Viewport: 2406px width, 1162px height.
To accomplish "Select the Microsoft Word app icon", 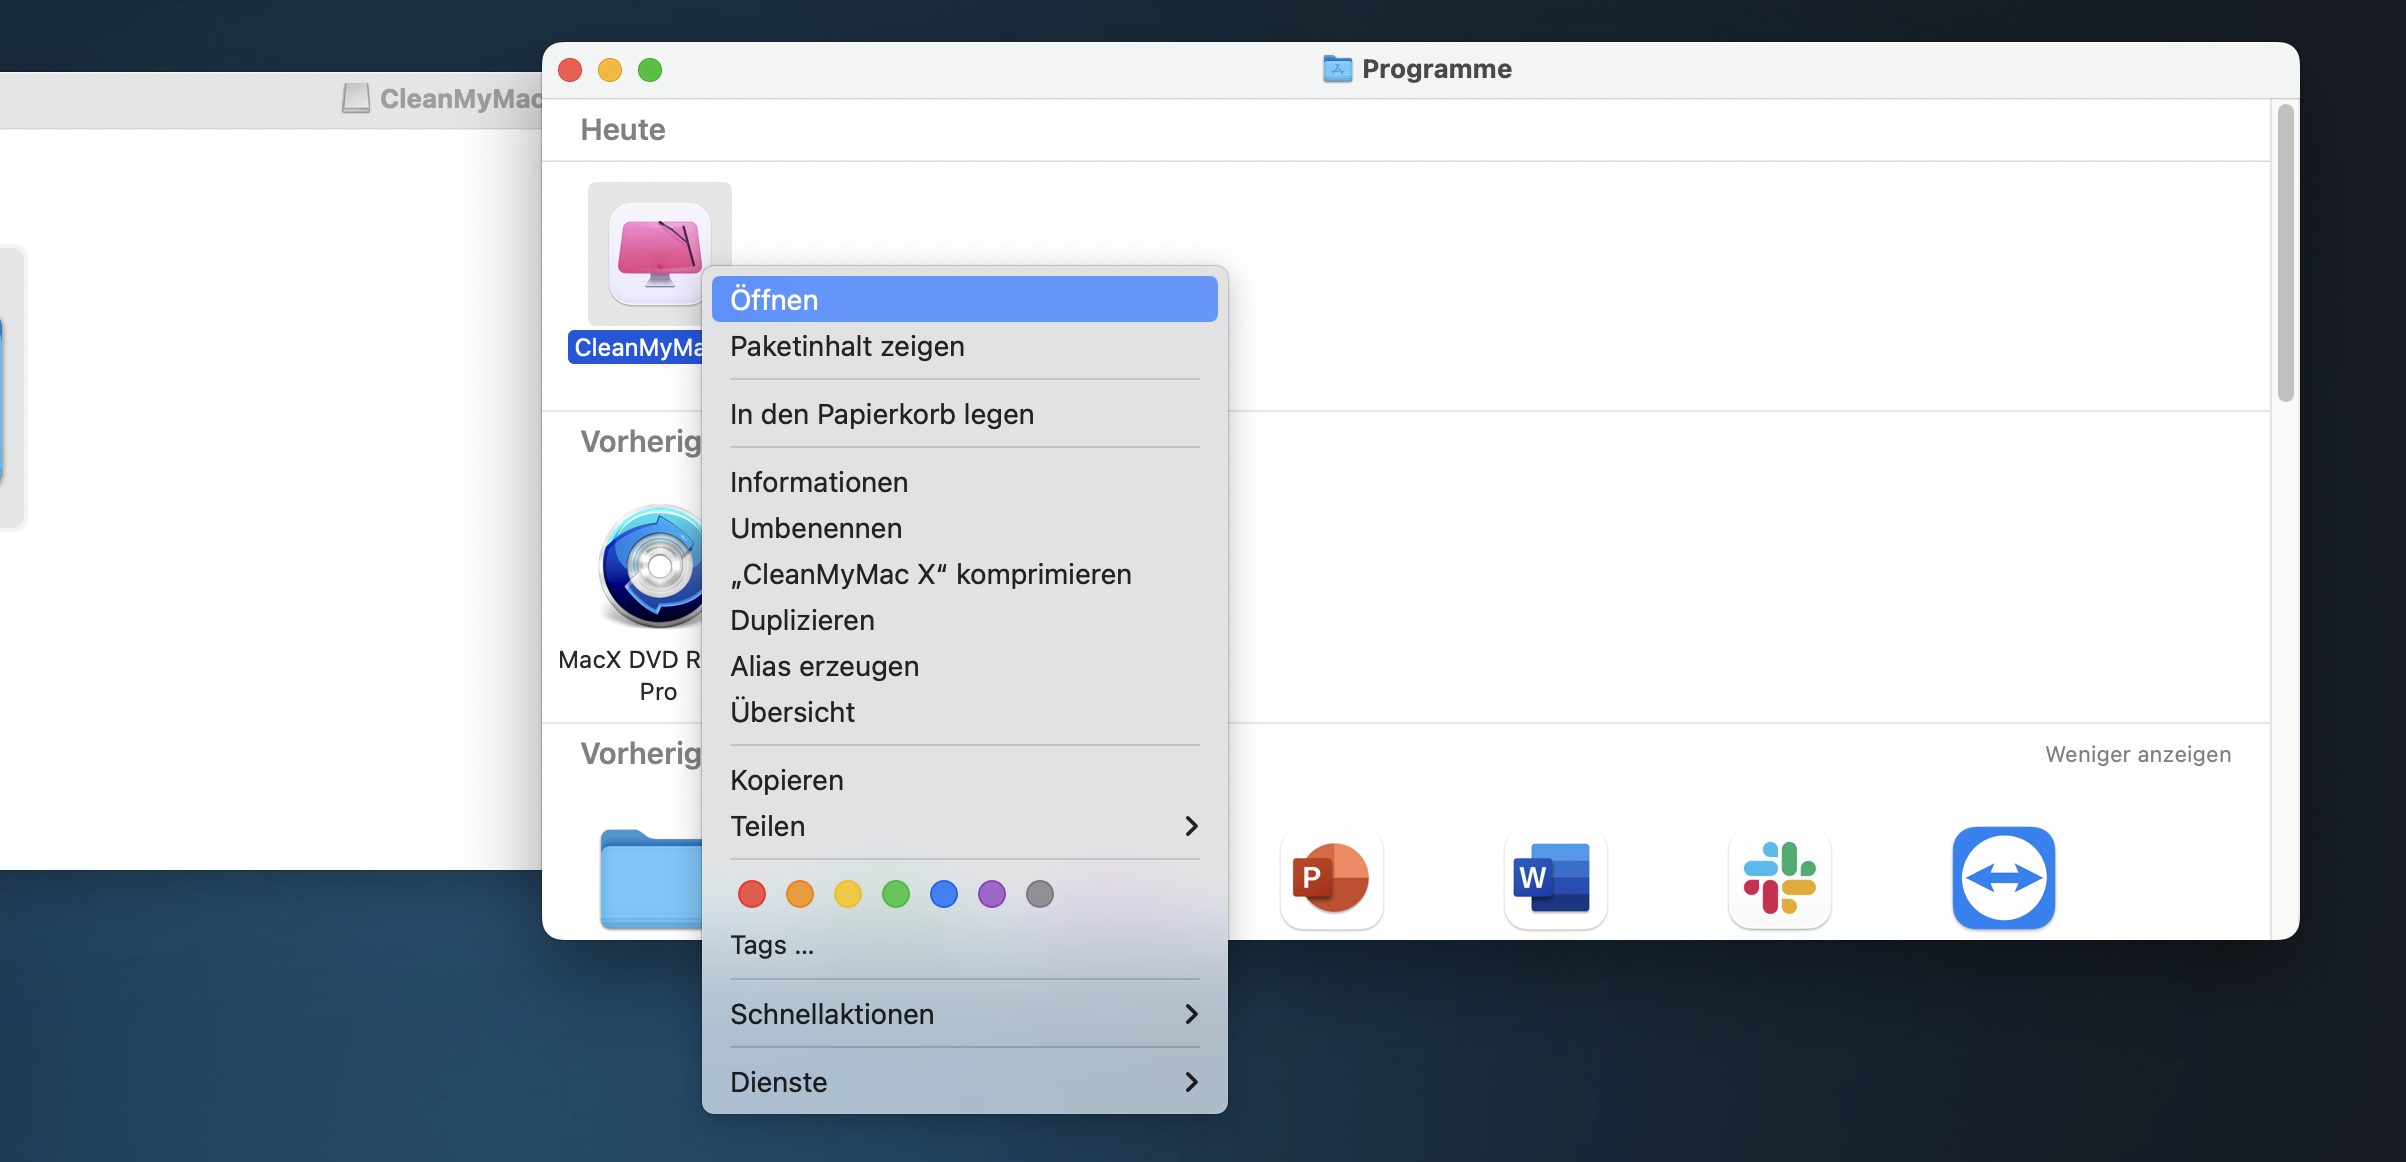I will pyautogui.click(x=1555, y=878).
